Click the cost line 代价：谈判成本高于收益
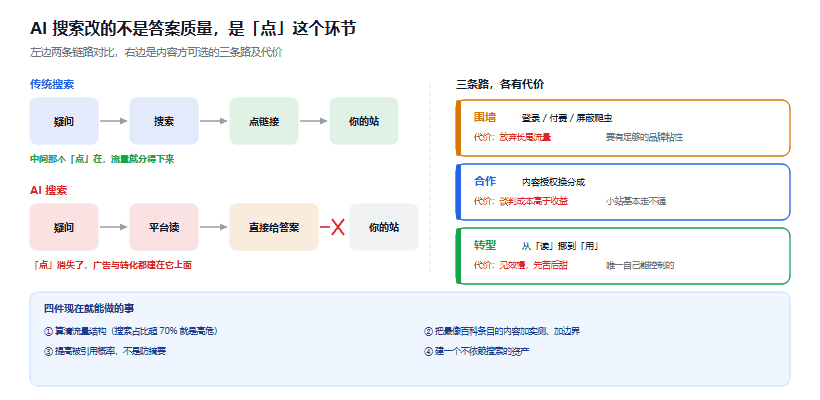 521,201
